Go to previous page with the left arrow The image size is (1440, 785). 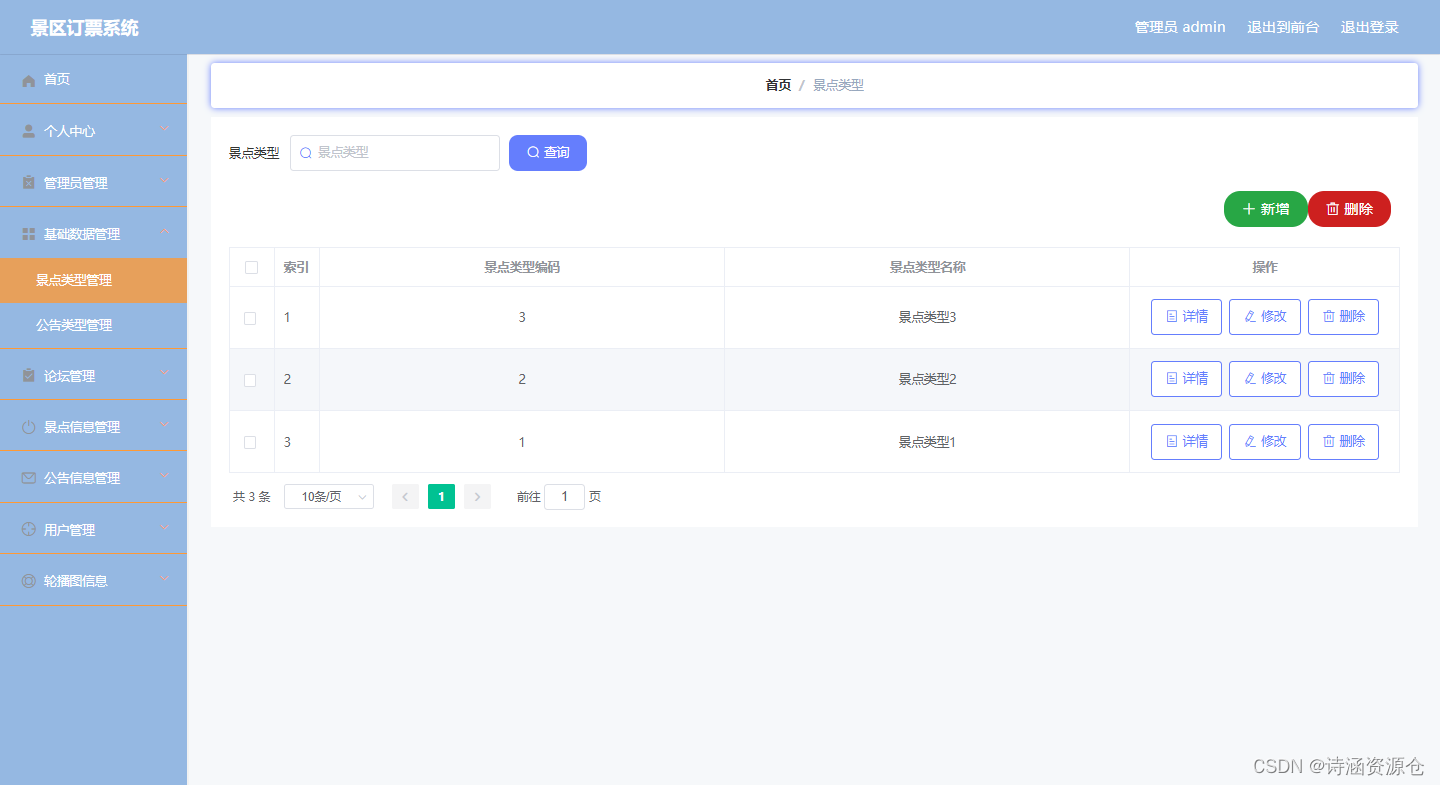click(405, 497)
